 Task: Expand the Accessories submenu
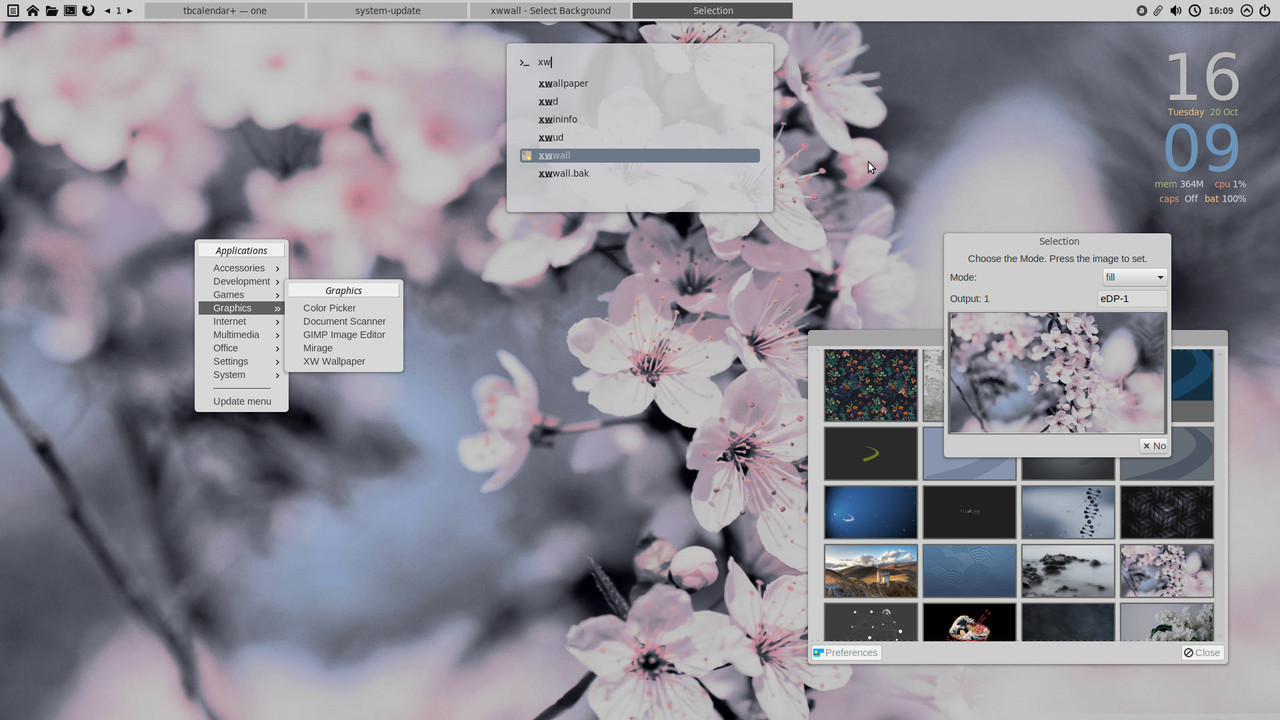click(241, 268)
